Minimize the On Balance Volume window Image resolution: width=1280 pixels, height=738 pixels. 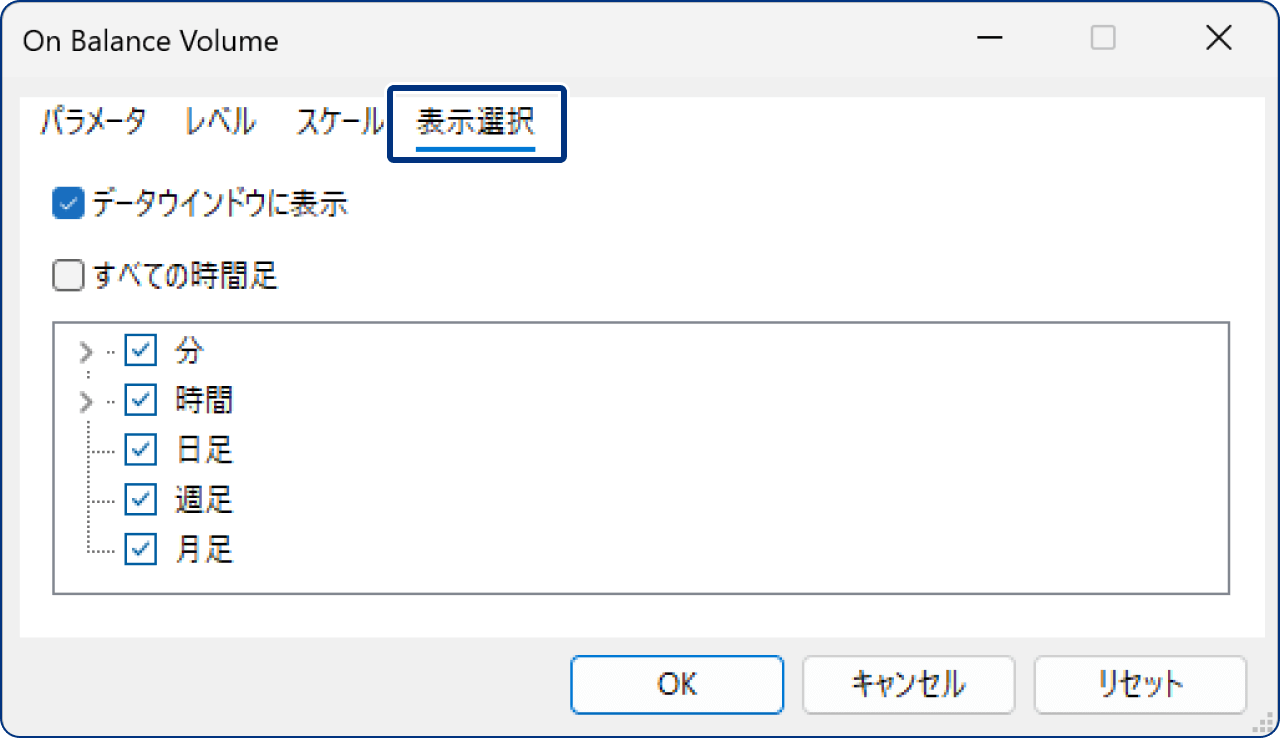click(x=989, y=38)
